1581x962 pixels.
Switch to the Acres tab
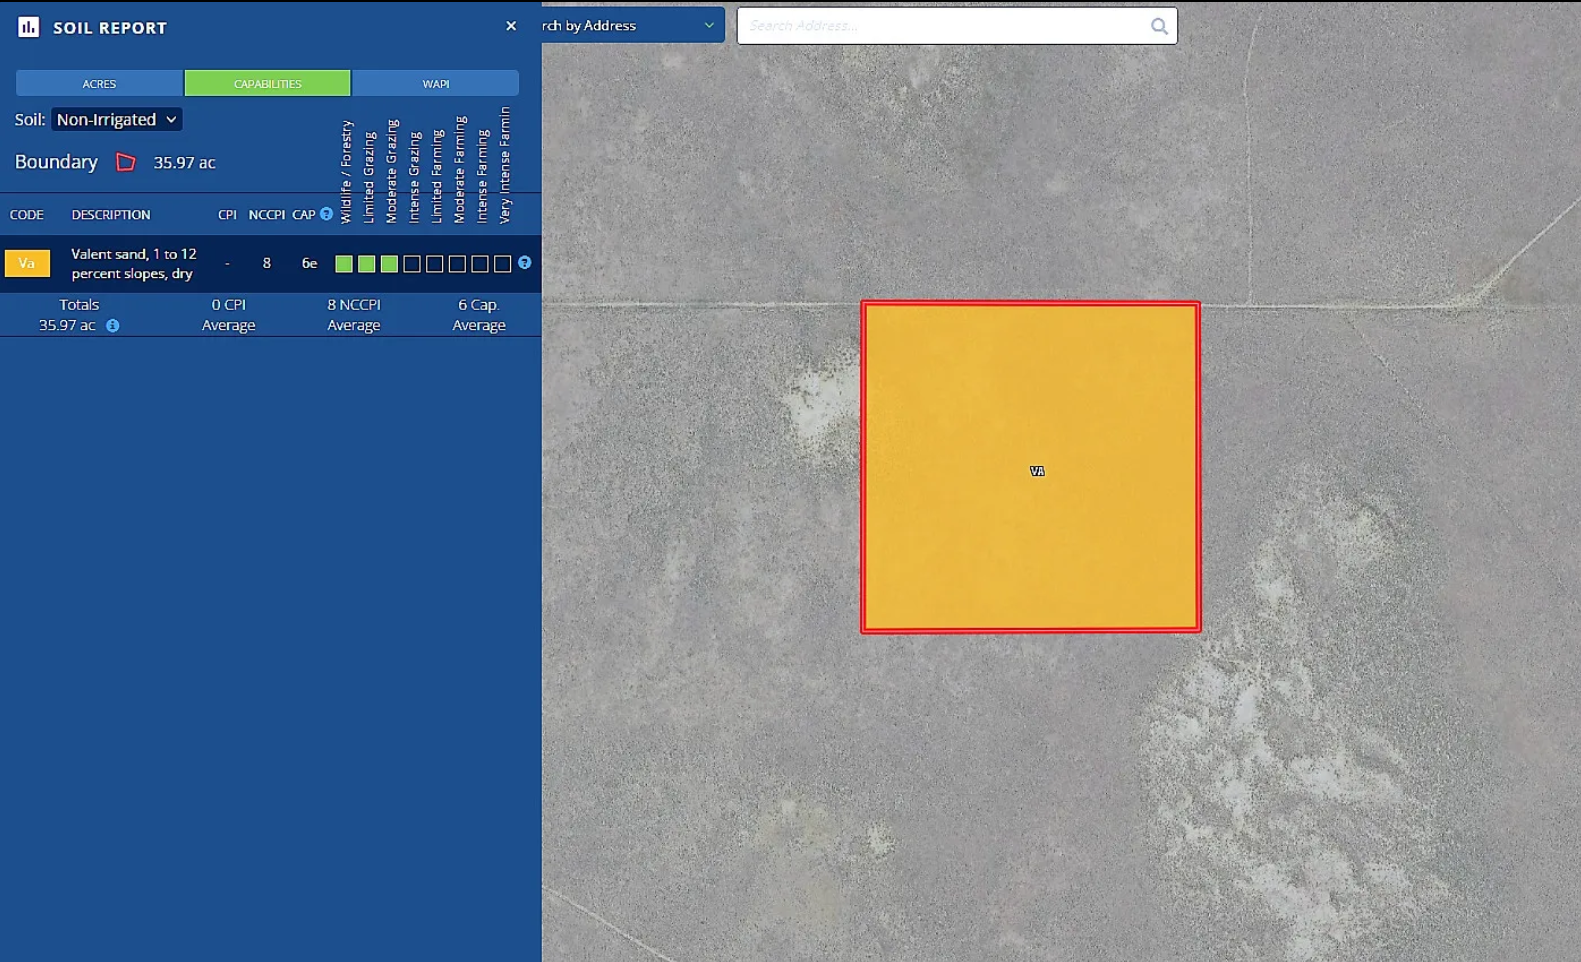(x=99, y=83)
